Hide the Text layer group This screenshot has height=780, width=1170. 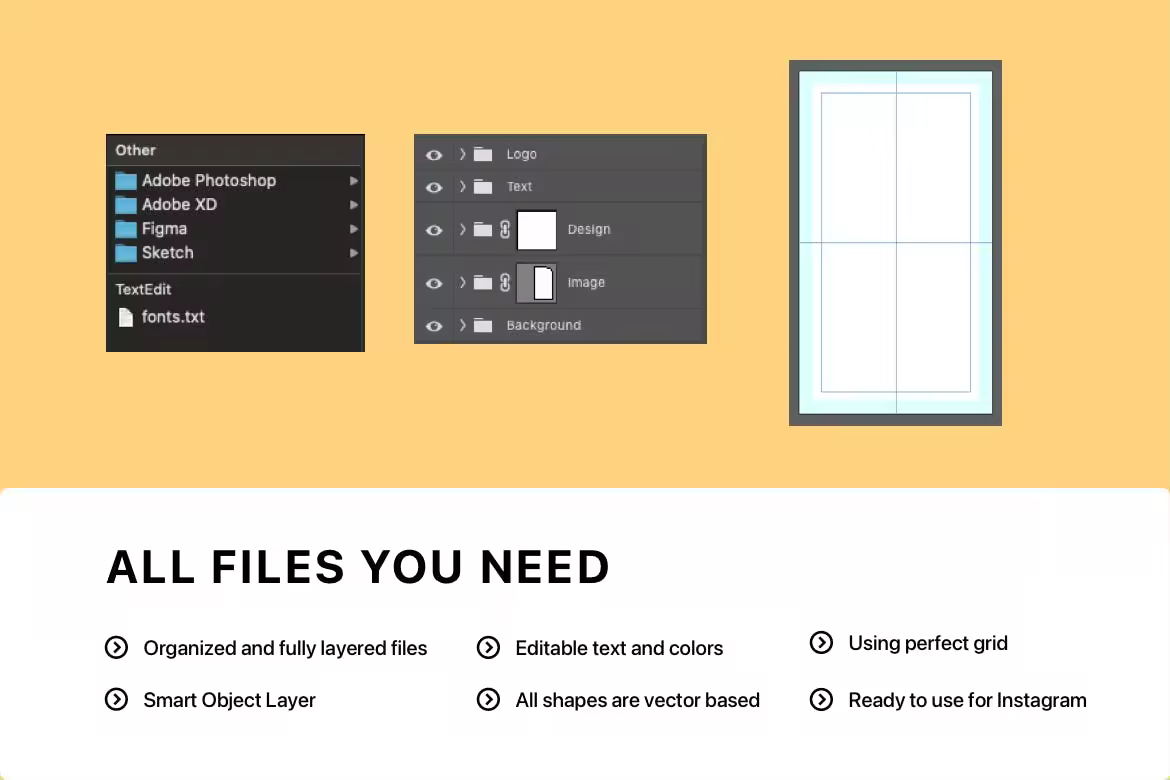(434, 187)
